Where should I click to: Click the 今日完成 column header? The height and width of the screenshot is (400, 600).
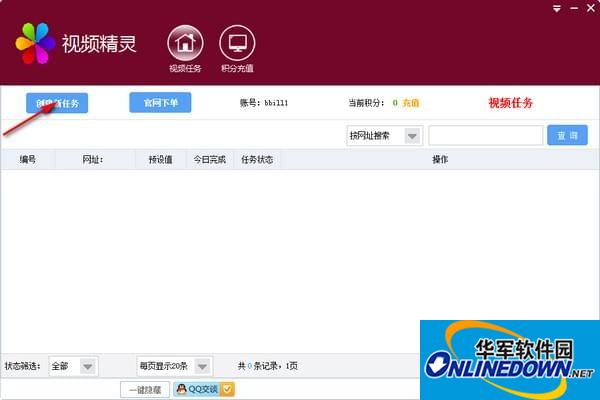pyautogui.click(x=209, y=159)
